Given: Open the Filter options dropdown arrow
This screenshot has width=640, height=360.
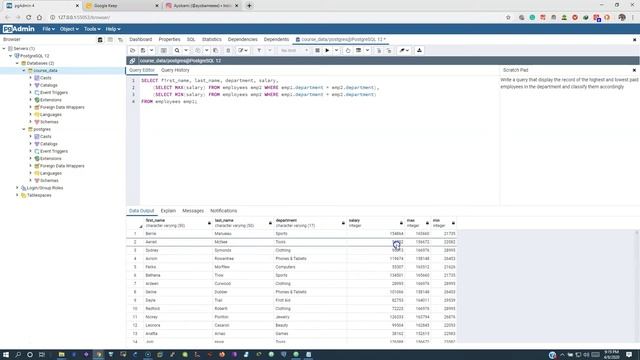Looking at the screenshot, I should click(269, 51).
